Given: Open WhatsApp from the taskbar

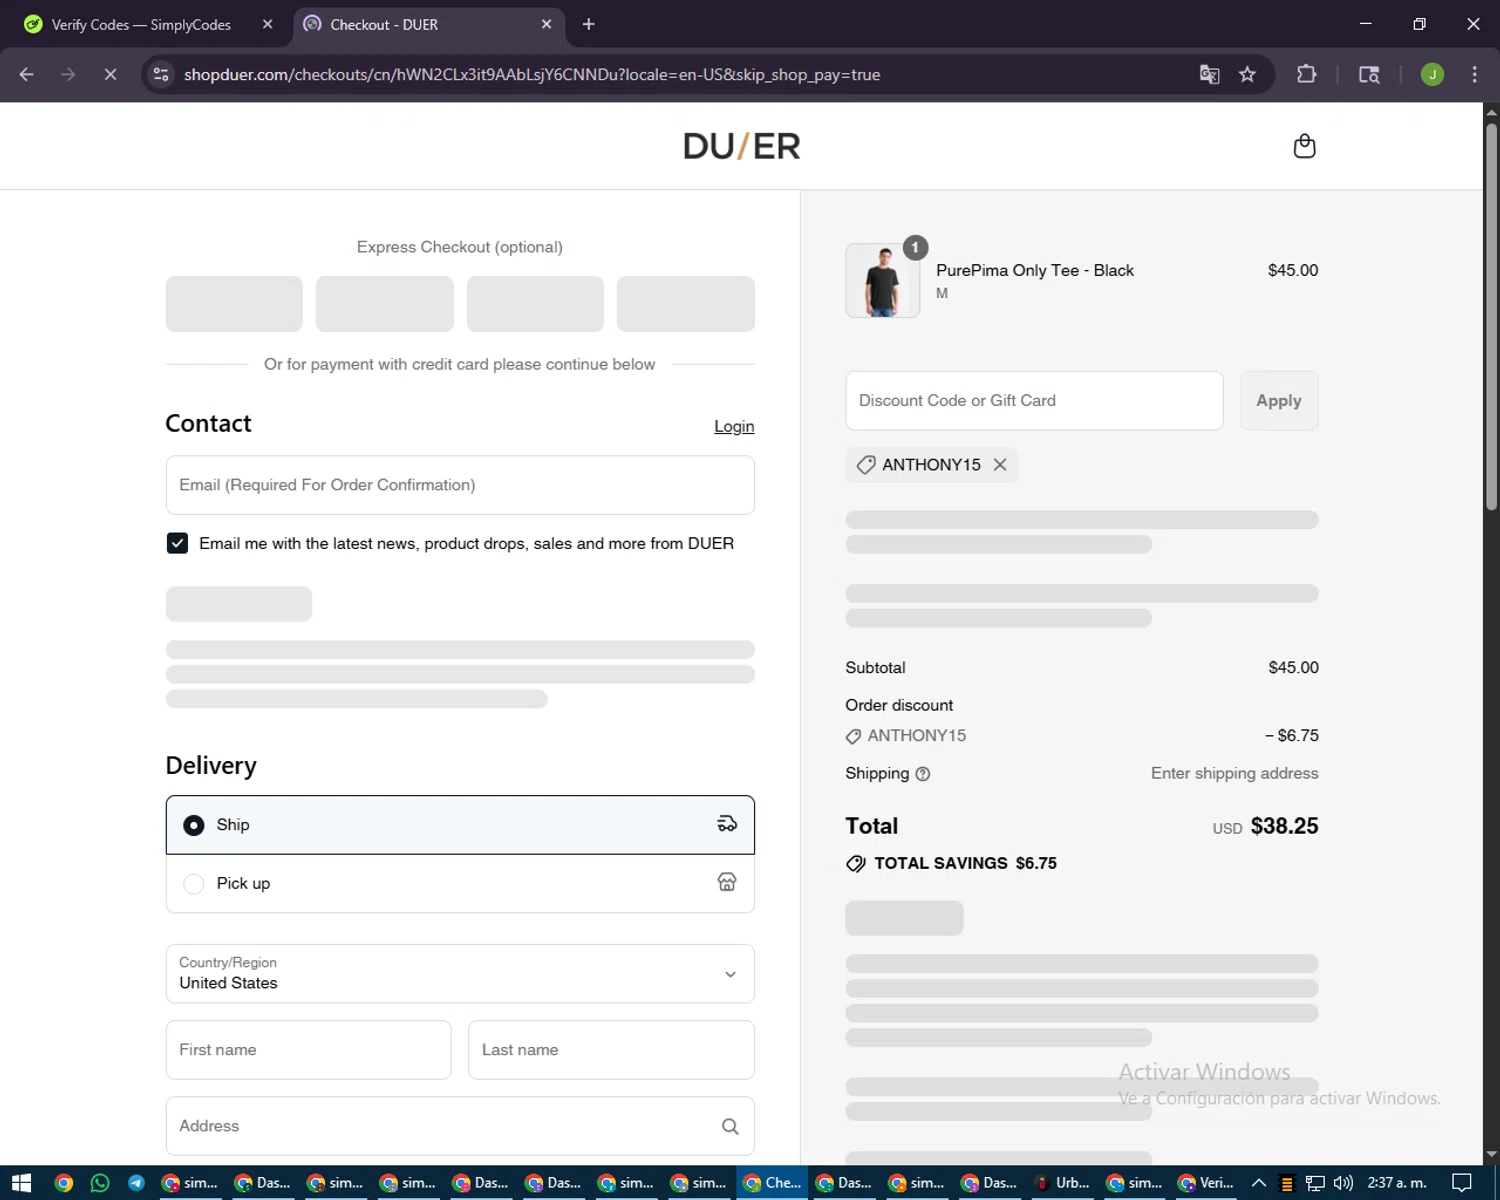Looking at the screenshot, I should (100, 1183).
